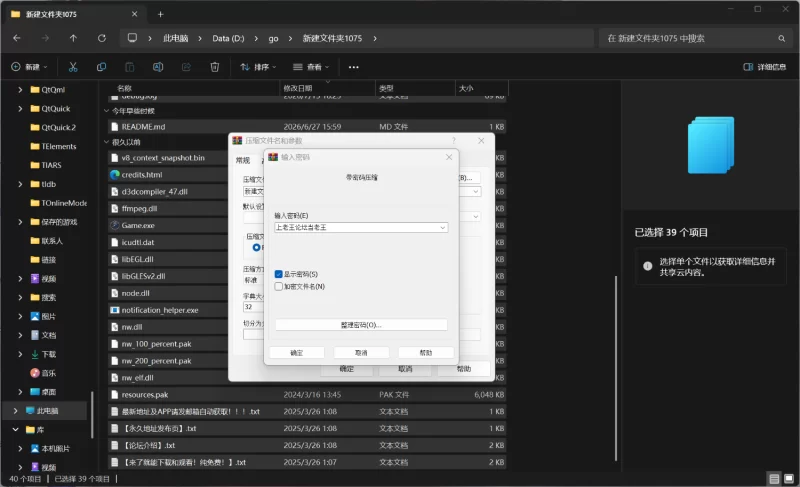Screen dimensions: 800x487
Task: Open the 保存的游戏 folder in sidebar
Action: [x=59, y=222]
